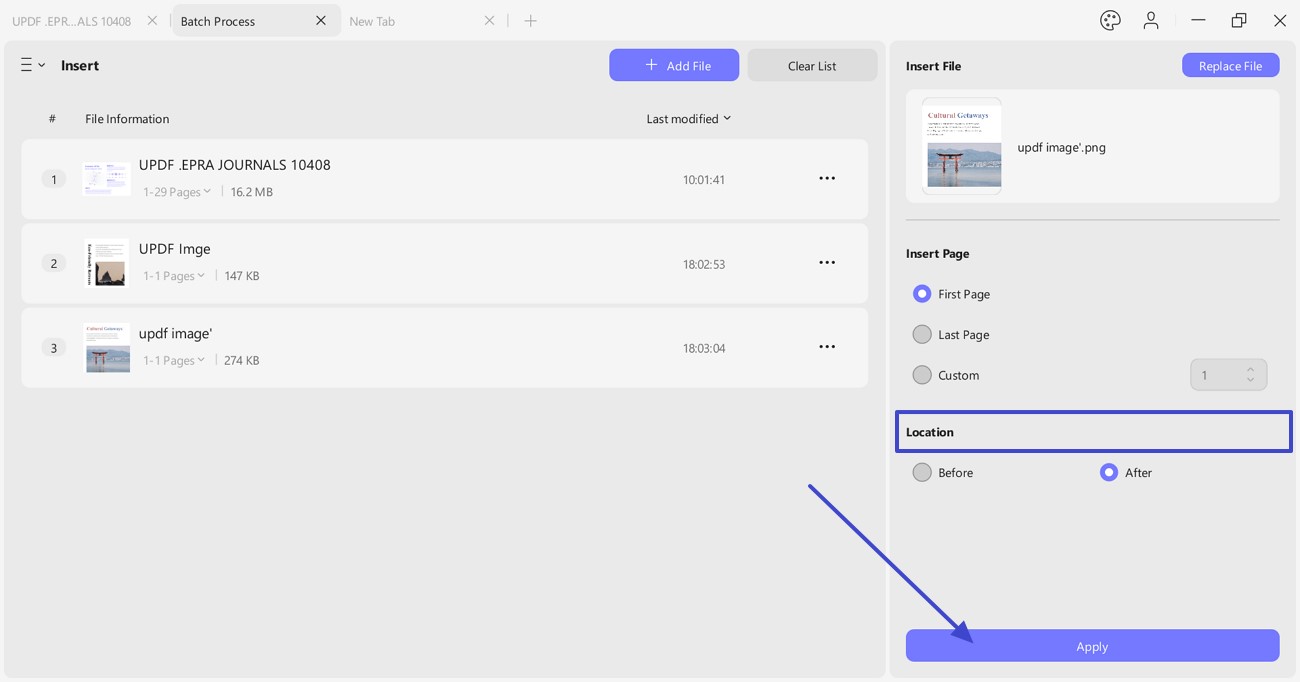Click the file name UPDF .EPRA JOURNALS 10408
The height and width of the screenshot is (682, 1300).
pyautogui.click(x=234, y=165)
